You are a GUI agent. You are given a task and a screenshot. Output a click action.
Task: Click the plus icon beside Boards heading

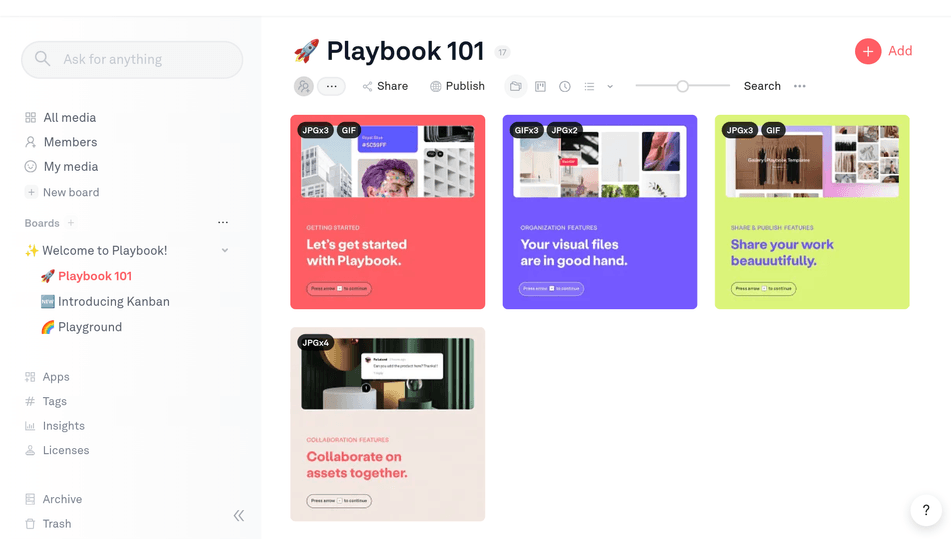71,223
